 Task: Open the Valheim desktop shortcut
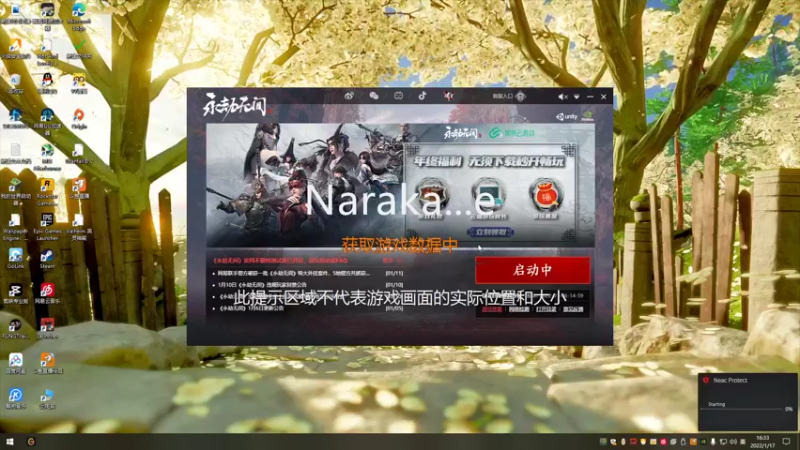pos(79,227)
